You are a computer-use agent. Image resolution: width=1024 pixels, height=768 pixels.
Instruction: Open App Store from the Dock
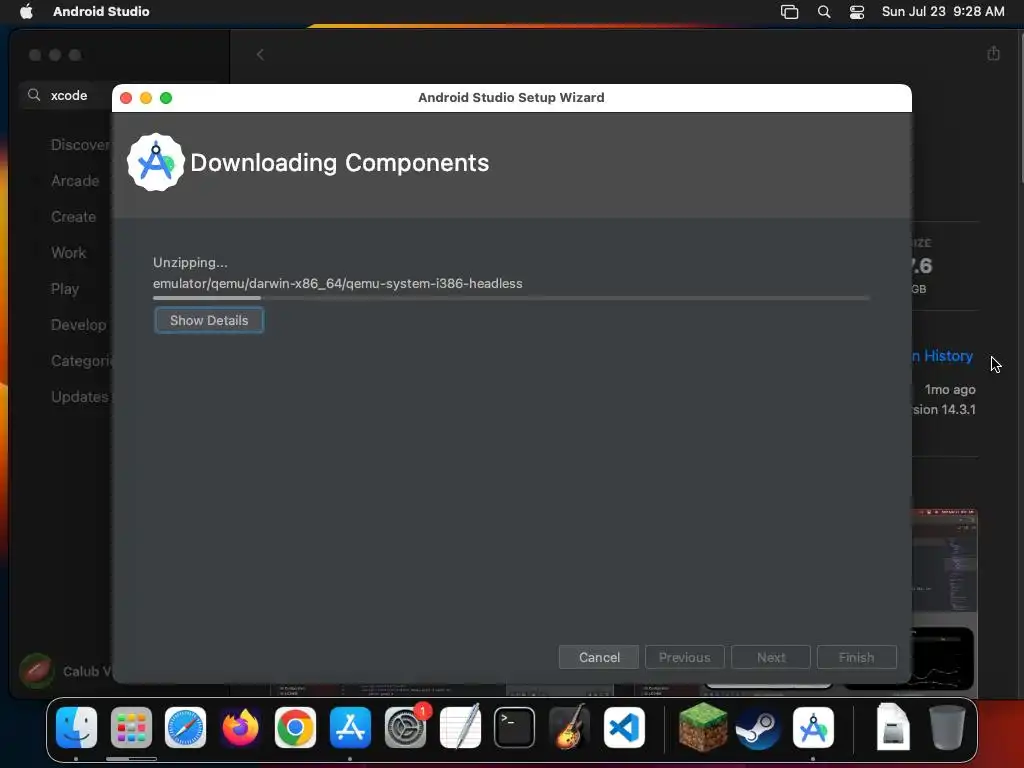tap(350, 728)
